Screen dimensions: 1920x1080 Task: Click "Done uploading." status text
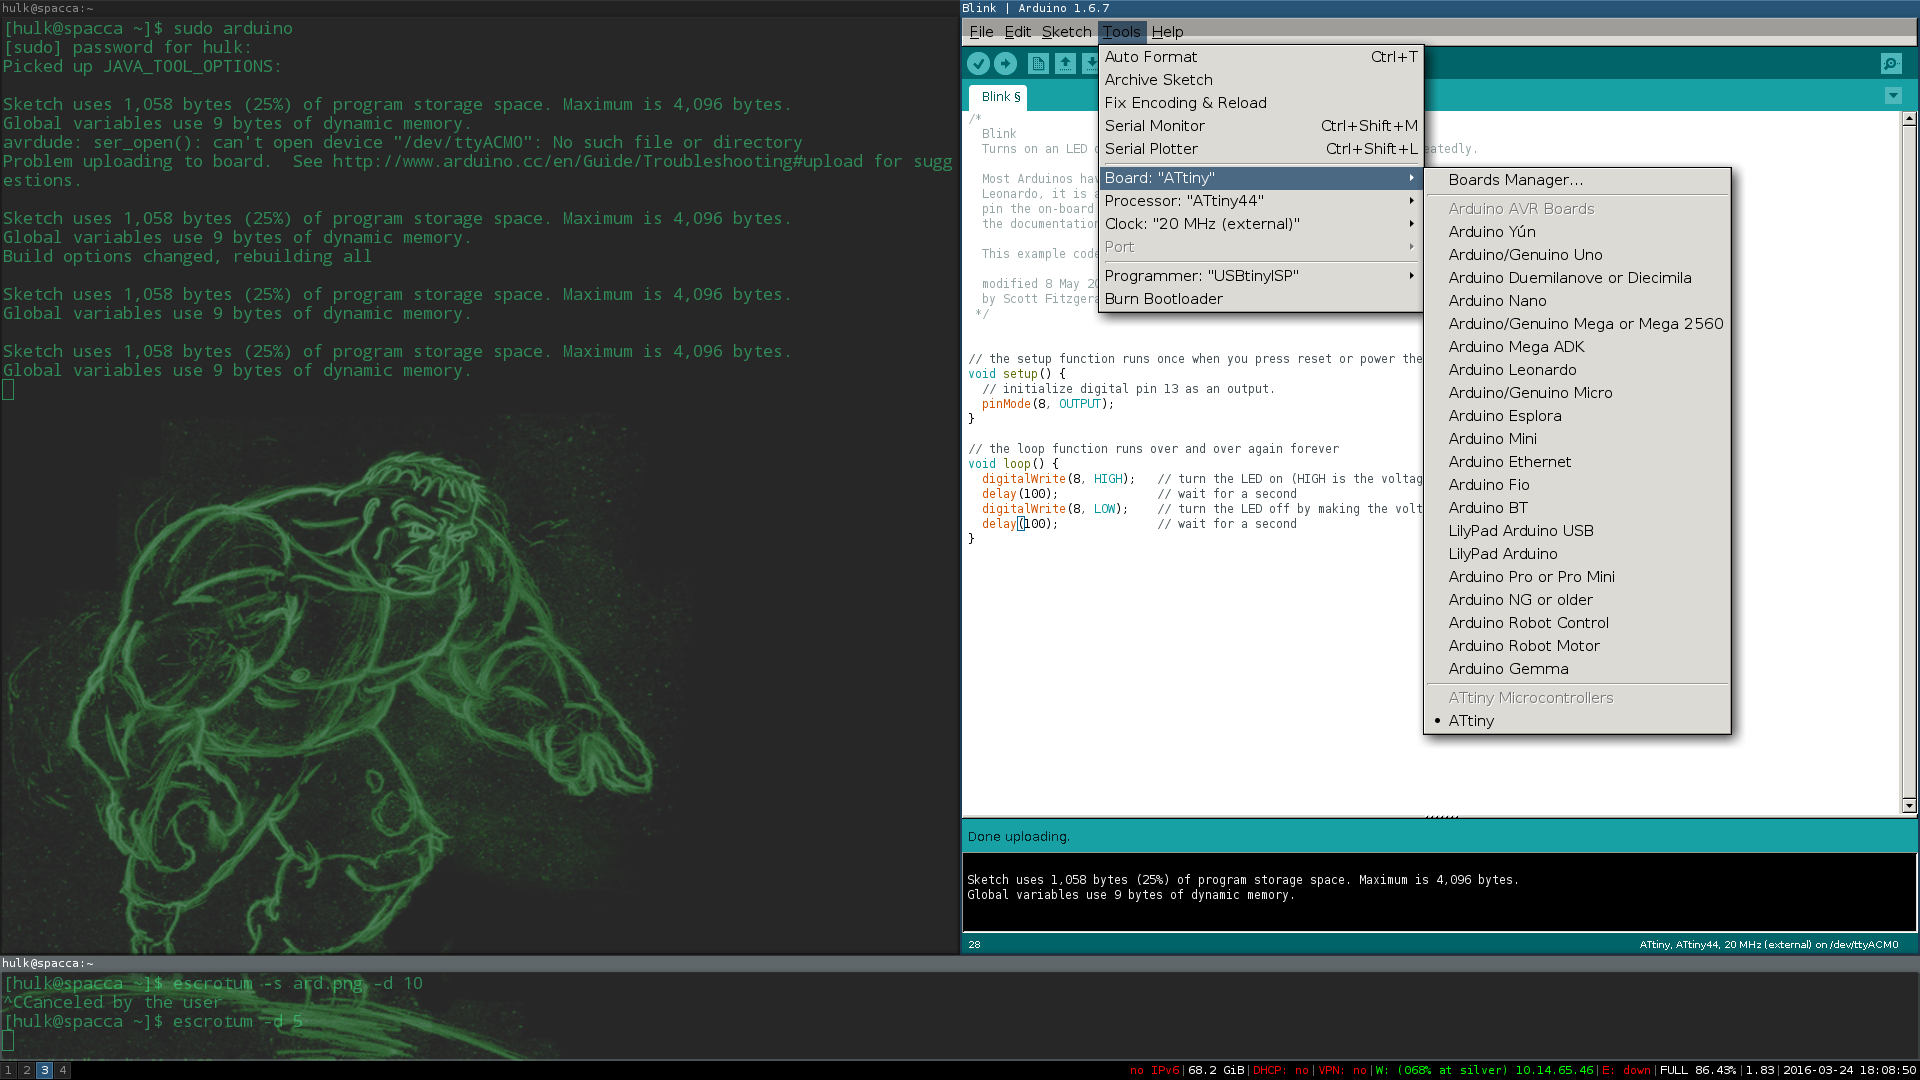(x=1018, y=837)
